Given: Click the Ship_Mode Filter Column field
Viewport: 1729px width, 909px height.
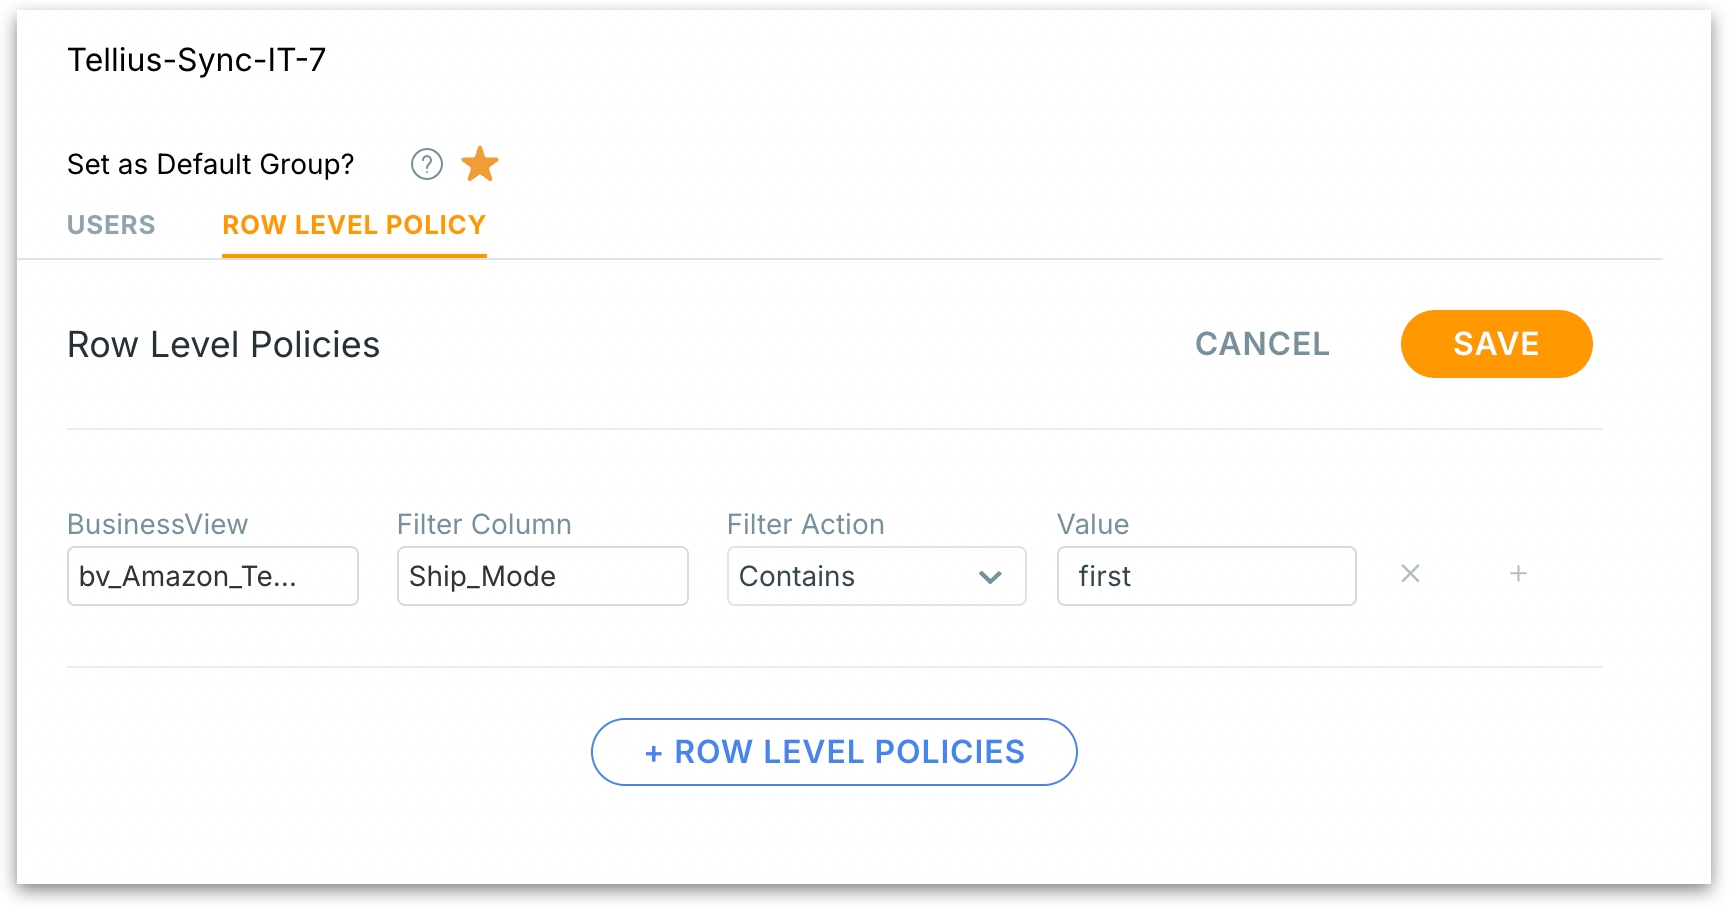Looking at the screenshot, I should coord(542,576).
